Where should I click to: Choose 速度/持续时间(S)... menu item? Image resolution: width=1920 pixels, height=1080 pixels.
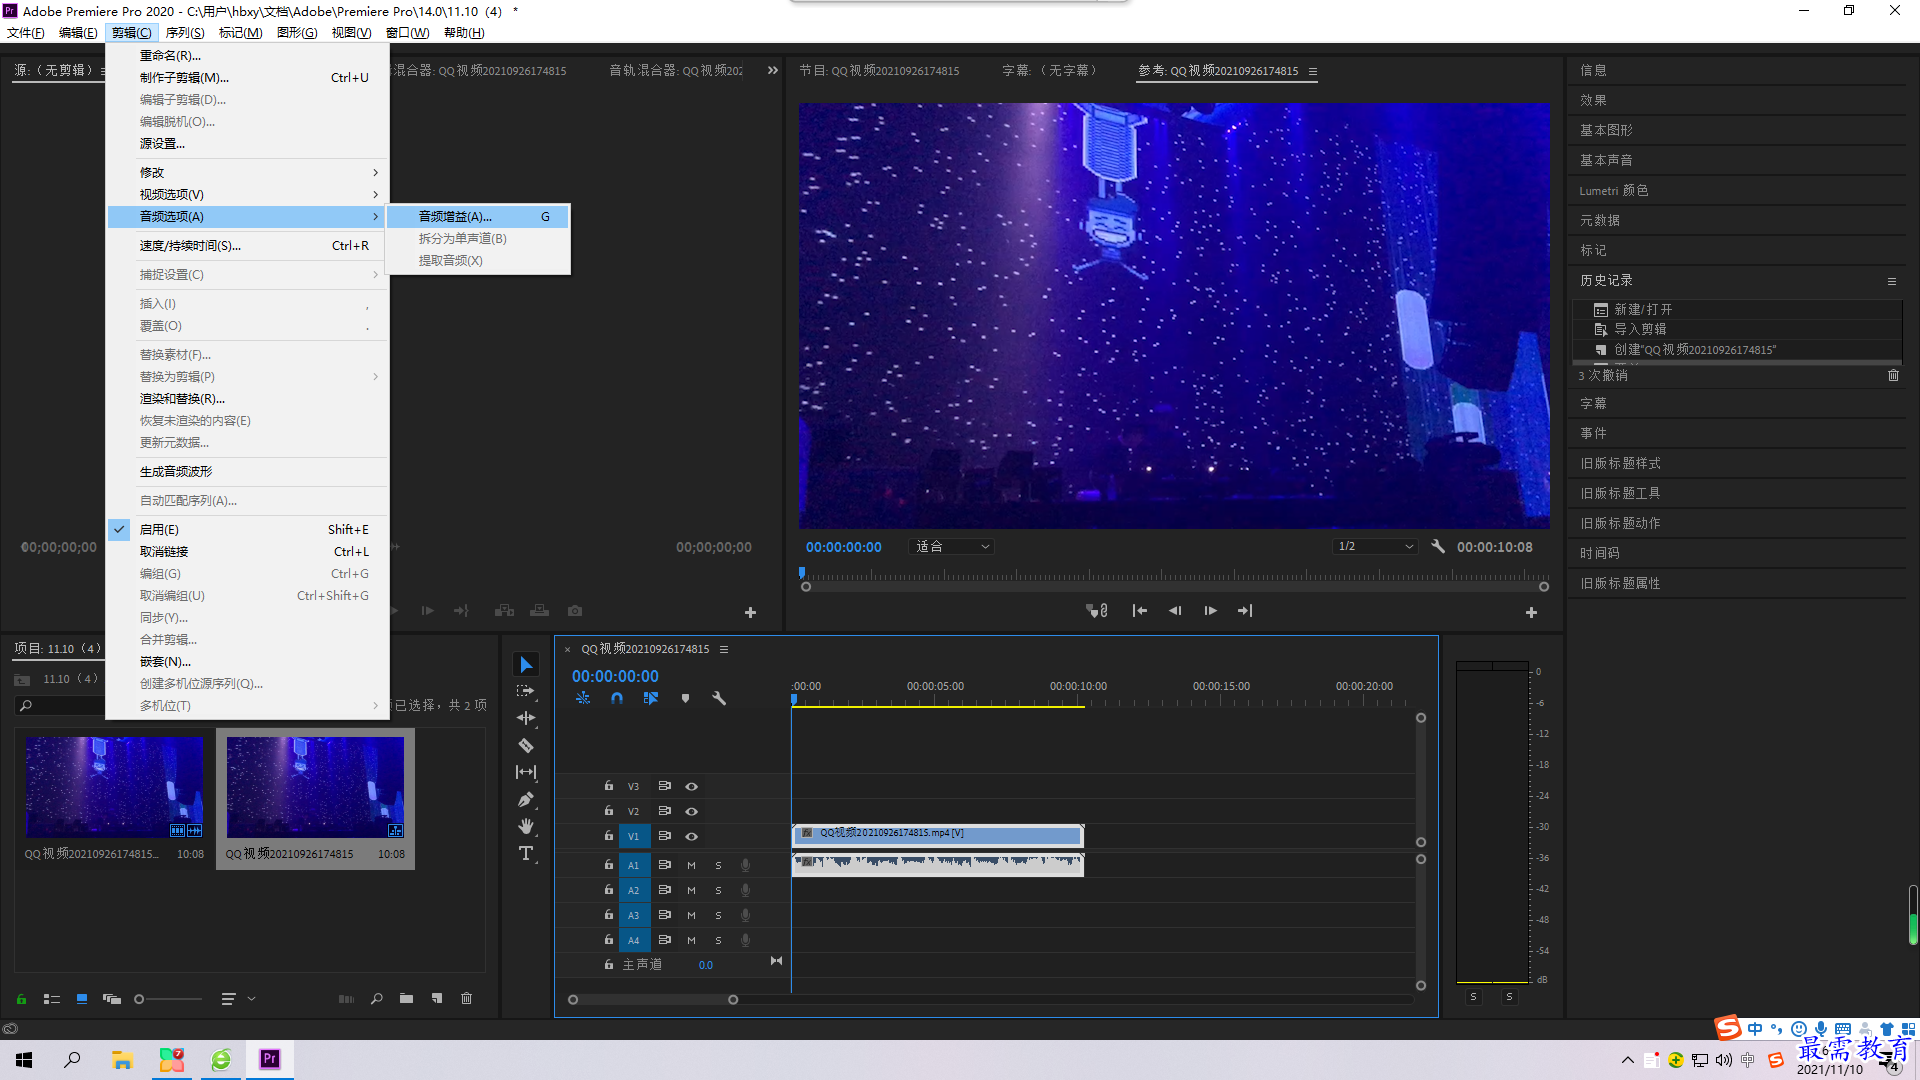[248, 245]
